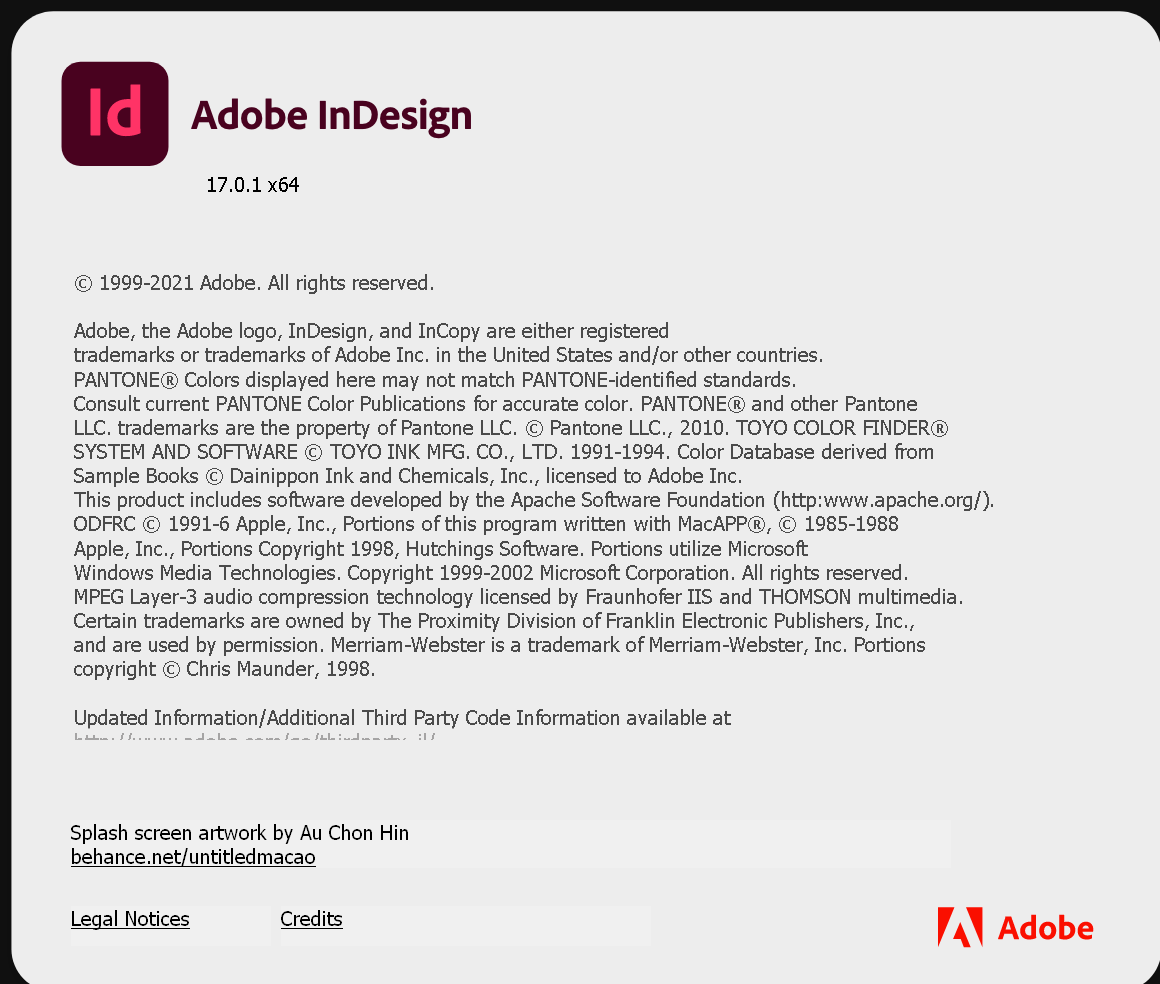The image size is (1160, 984).
Task: Click the Merriam-Webster trademark line
Action: pos(500,645)
